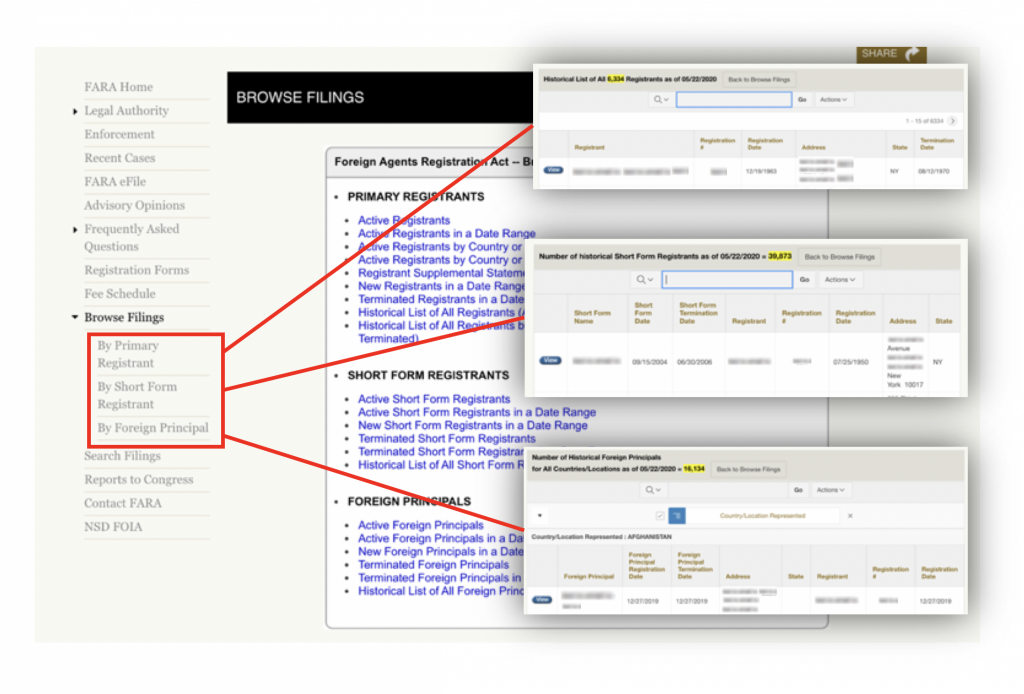Select By Short Form Registrant submenu item
This screenshot has height=694, width=1024.
(137, 395)
